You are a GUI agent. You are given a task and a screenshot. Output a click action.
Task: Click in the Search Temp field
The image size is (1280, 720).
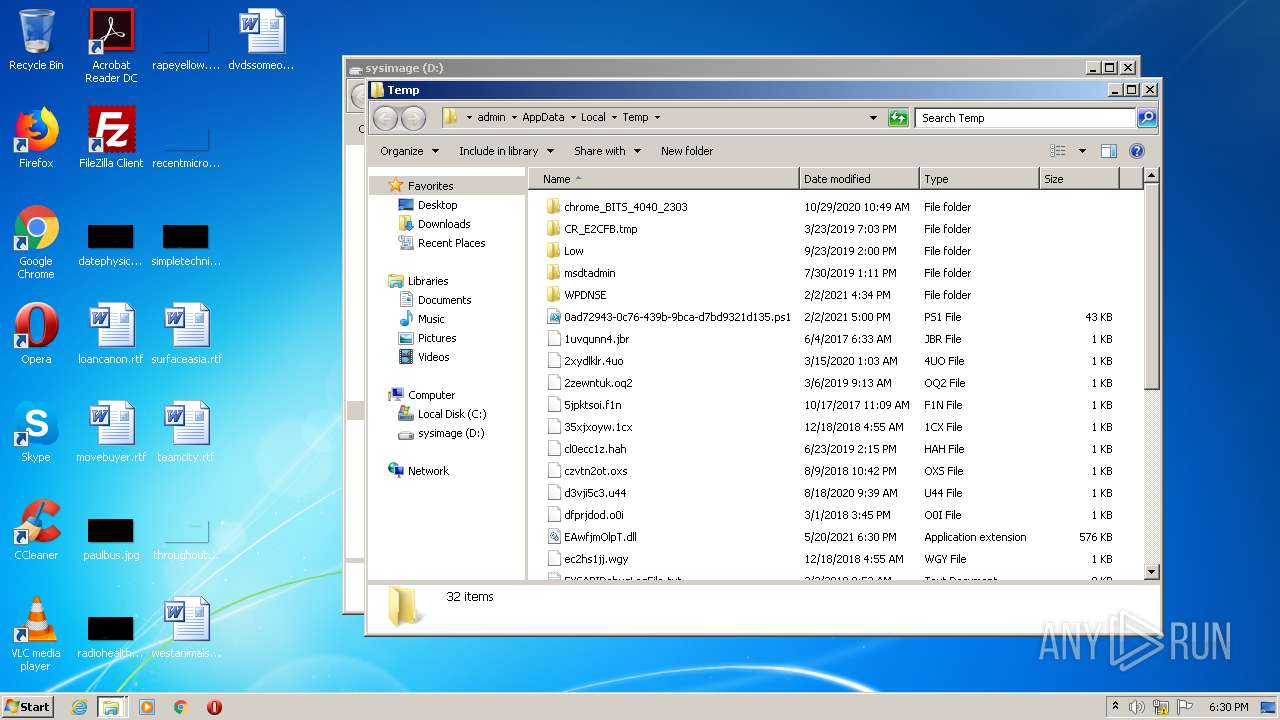pyautogui.click(x=1026, y=118)
